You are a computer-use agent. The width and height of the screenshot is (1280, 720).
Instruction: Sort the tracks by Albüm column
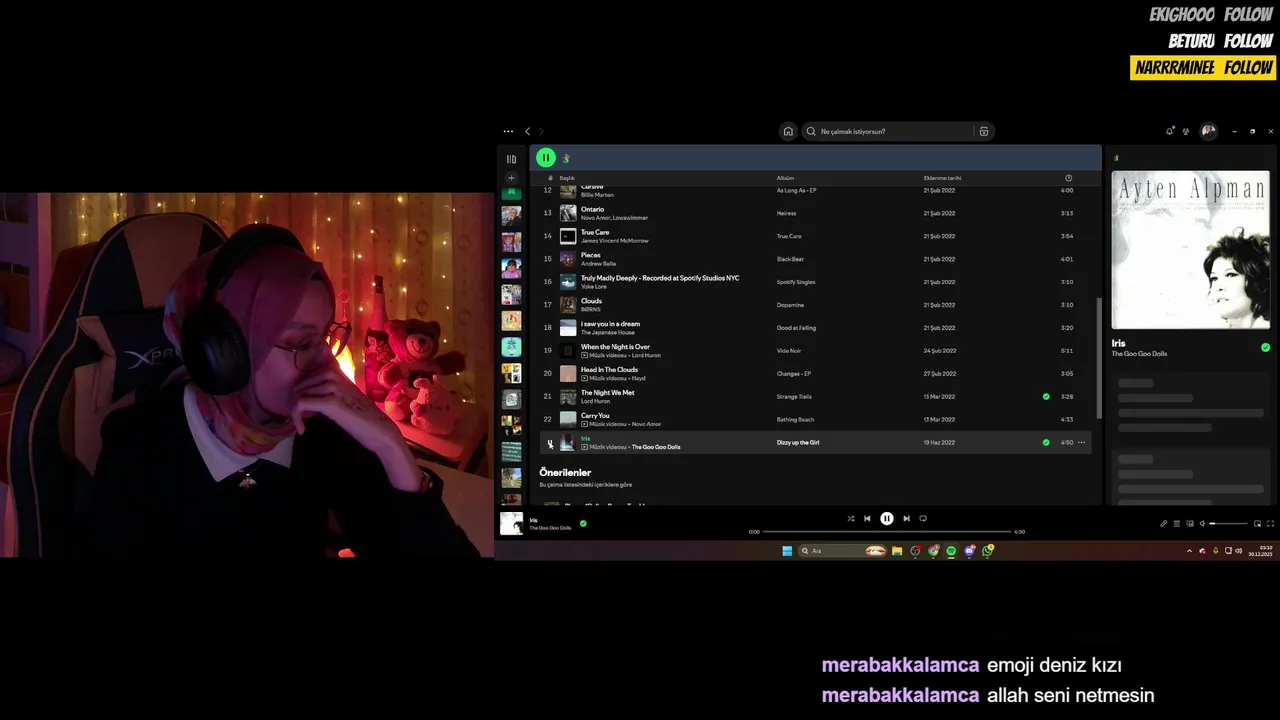coord(785,178)
